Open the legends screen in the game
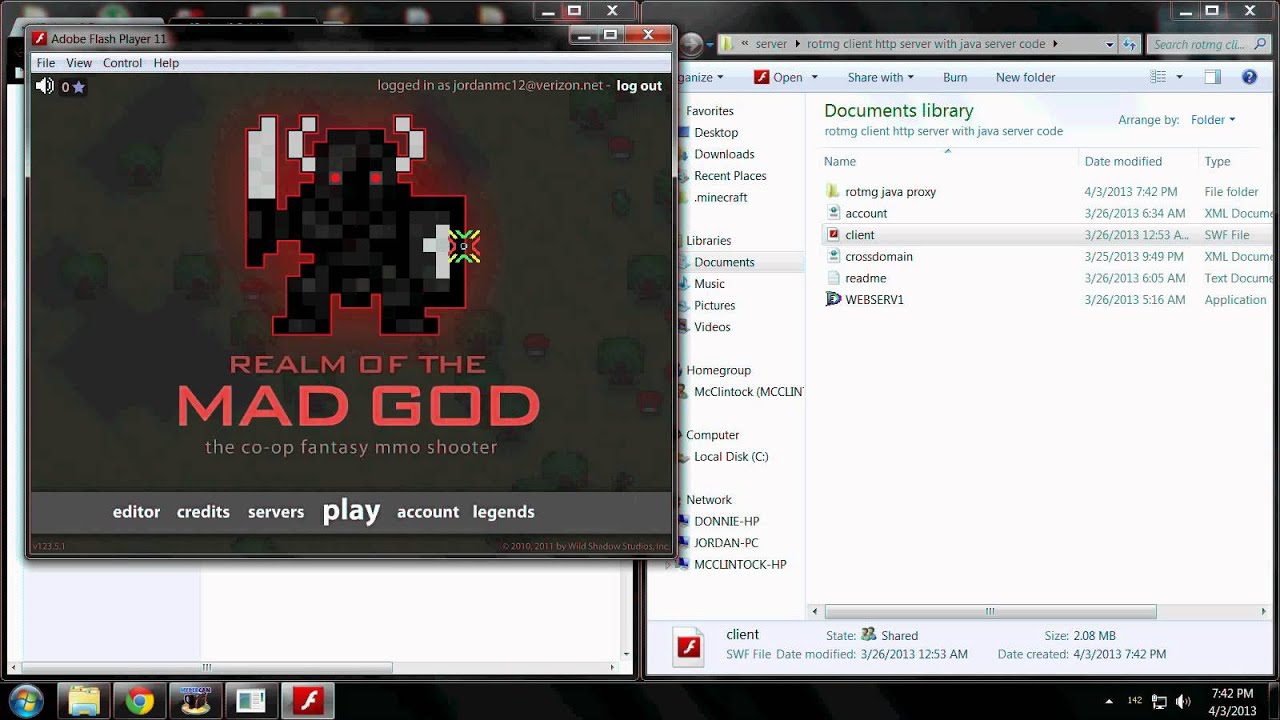1280x720 pixels. click(x=504, y=512)
